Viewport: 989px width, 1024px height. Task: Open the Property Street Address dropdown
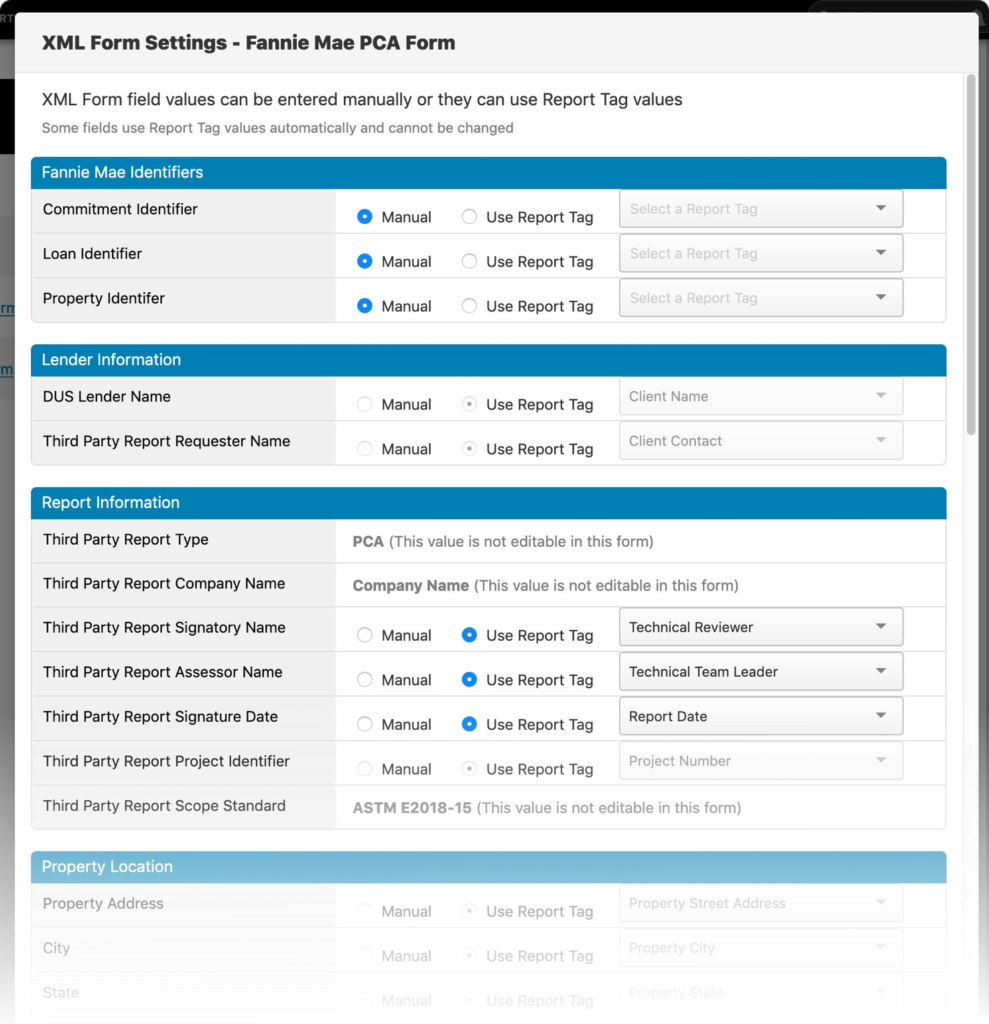761,903
